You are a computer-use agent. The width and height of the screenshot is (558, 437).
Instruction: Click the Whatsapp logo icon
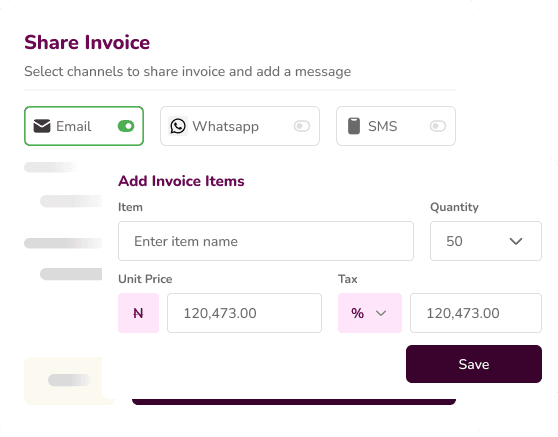click(x=178, y=126)
